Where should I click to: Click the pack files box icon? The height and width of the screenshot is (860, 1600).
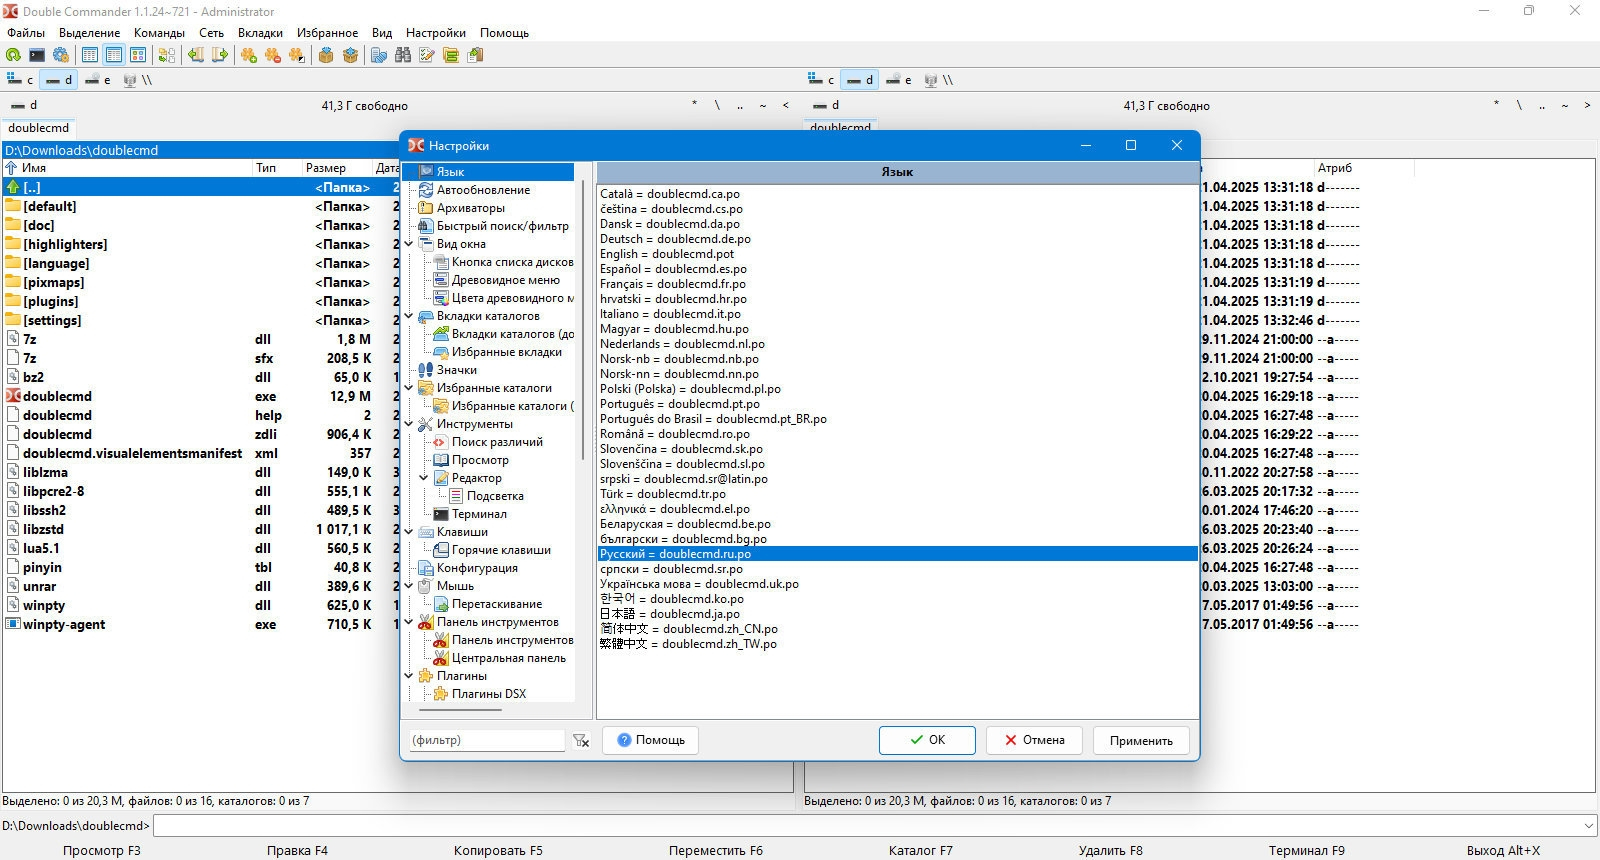click(326, 55)
